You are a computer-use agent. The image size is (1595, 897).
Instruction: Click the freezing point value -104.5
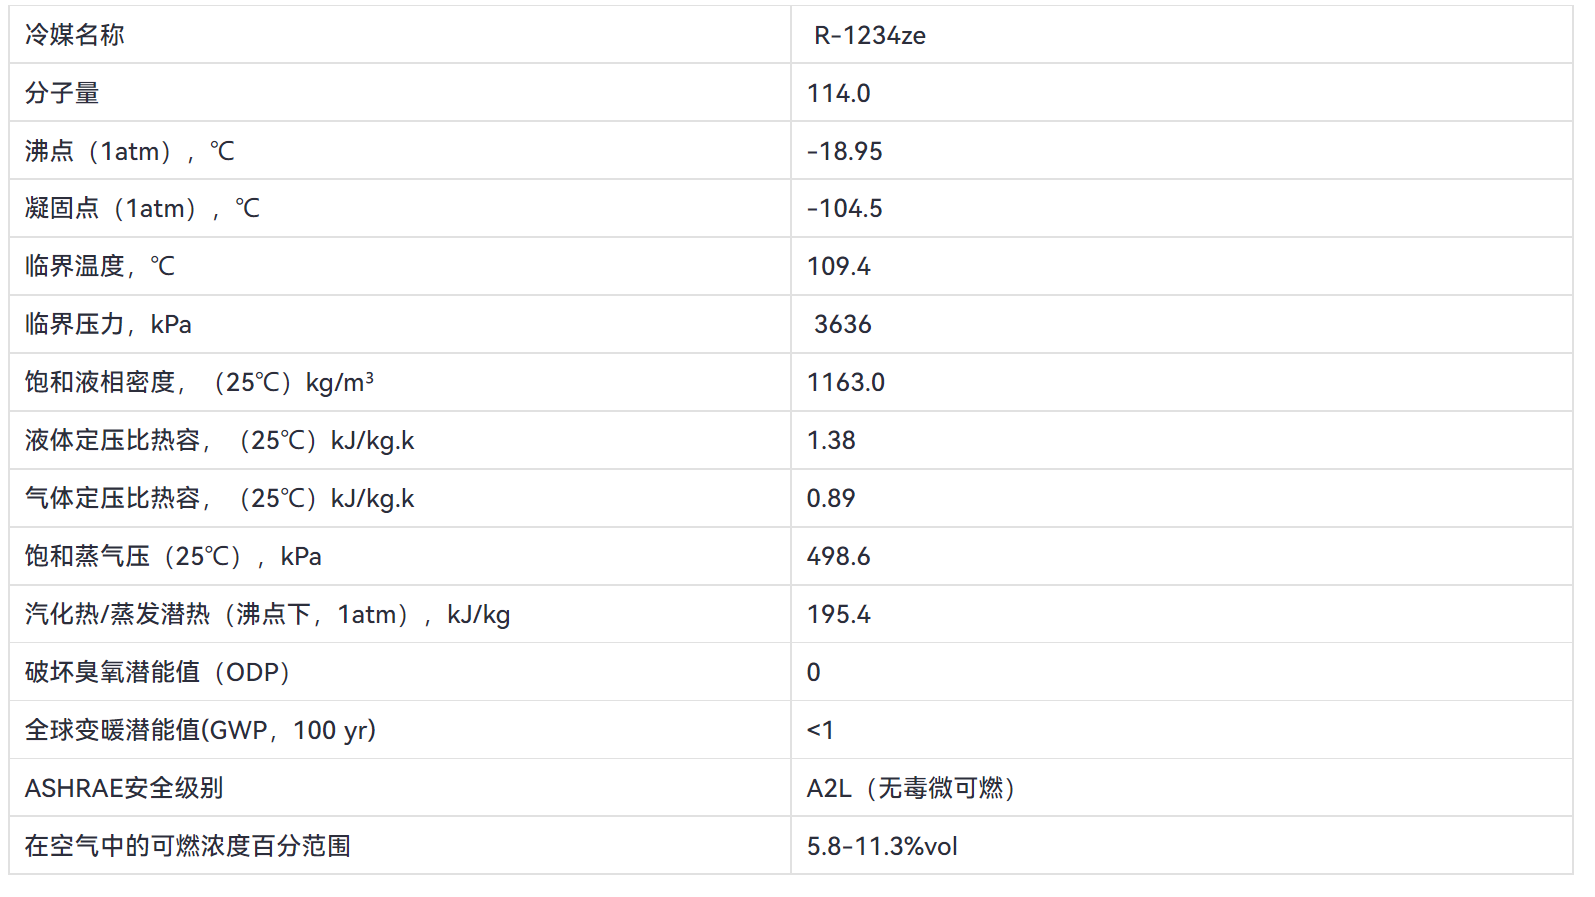tap(844, 208)
